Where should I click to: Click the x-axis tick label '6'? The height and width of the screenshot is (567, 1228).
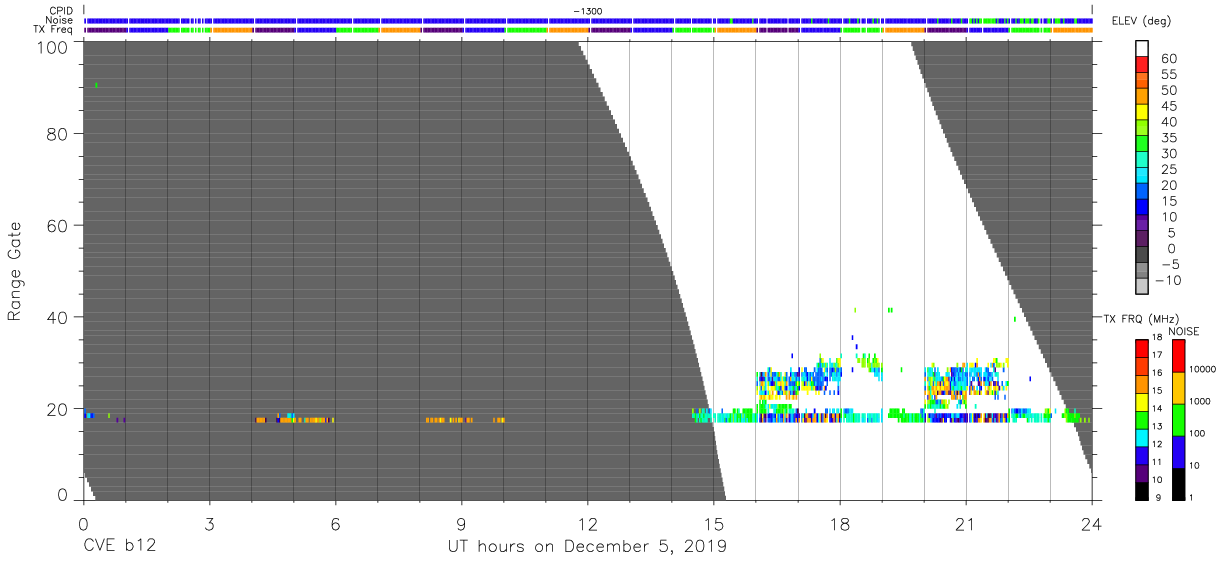point(335,524)
